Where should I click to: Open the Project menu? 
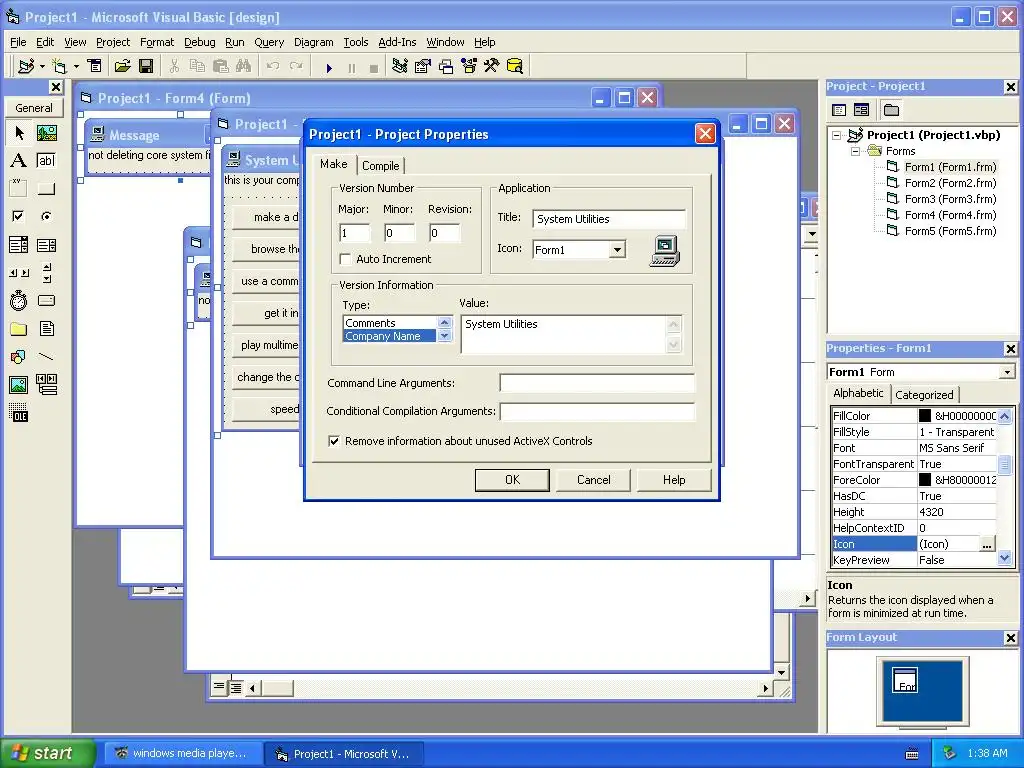(113, 42)
